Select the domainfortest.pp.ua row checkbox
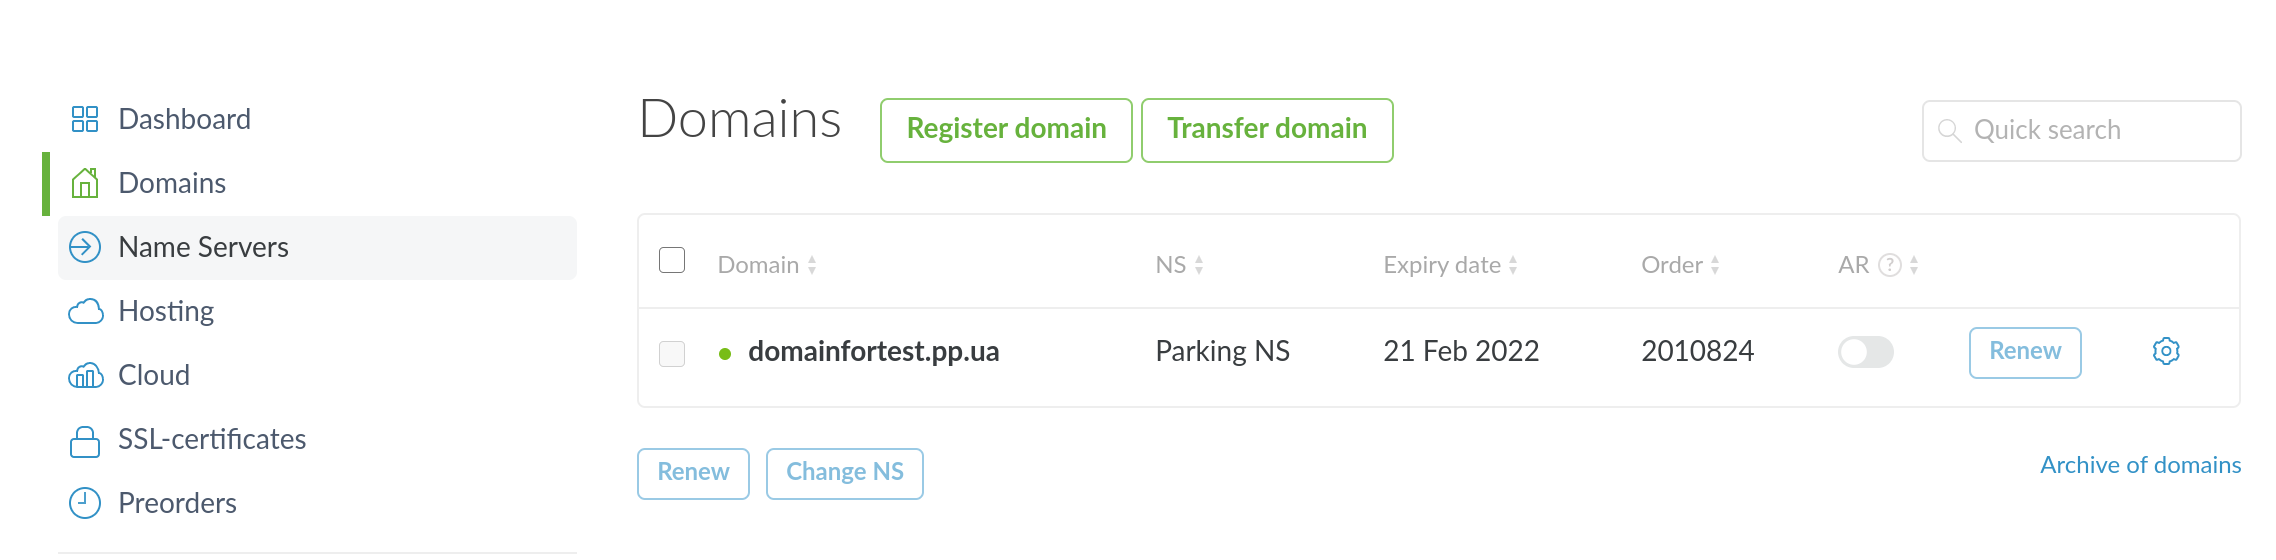This screenshot has width=2276, height=560. pyautogui.click(x=672, y=354)
